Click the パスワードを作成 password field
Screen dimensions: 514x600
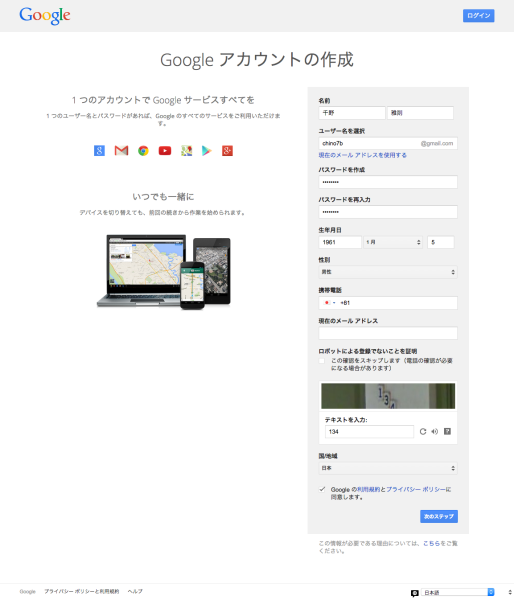(x=388, y=182)
